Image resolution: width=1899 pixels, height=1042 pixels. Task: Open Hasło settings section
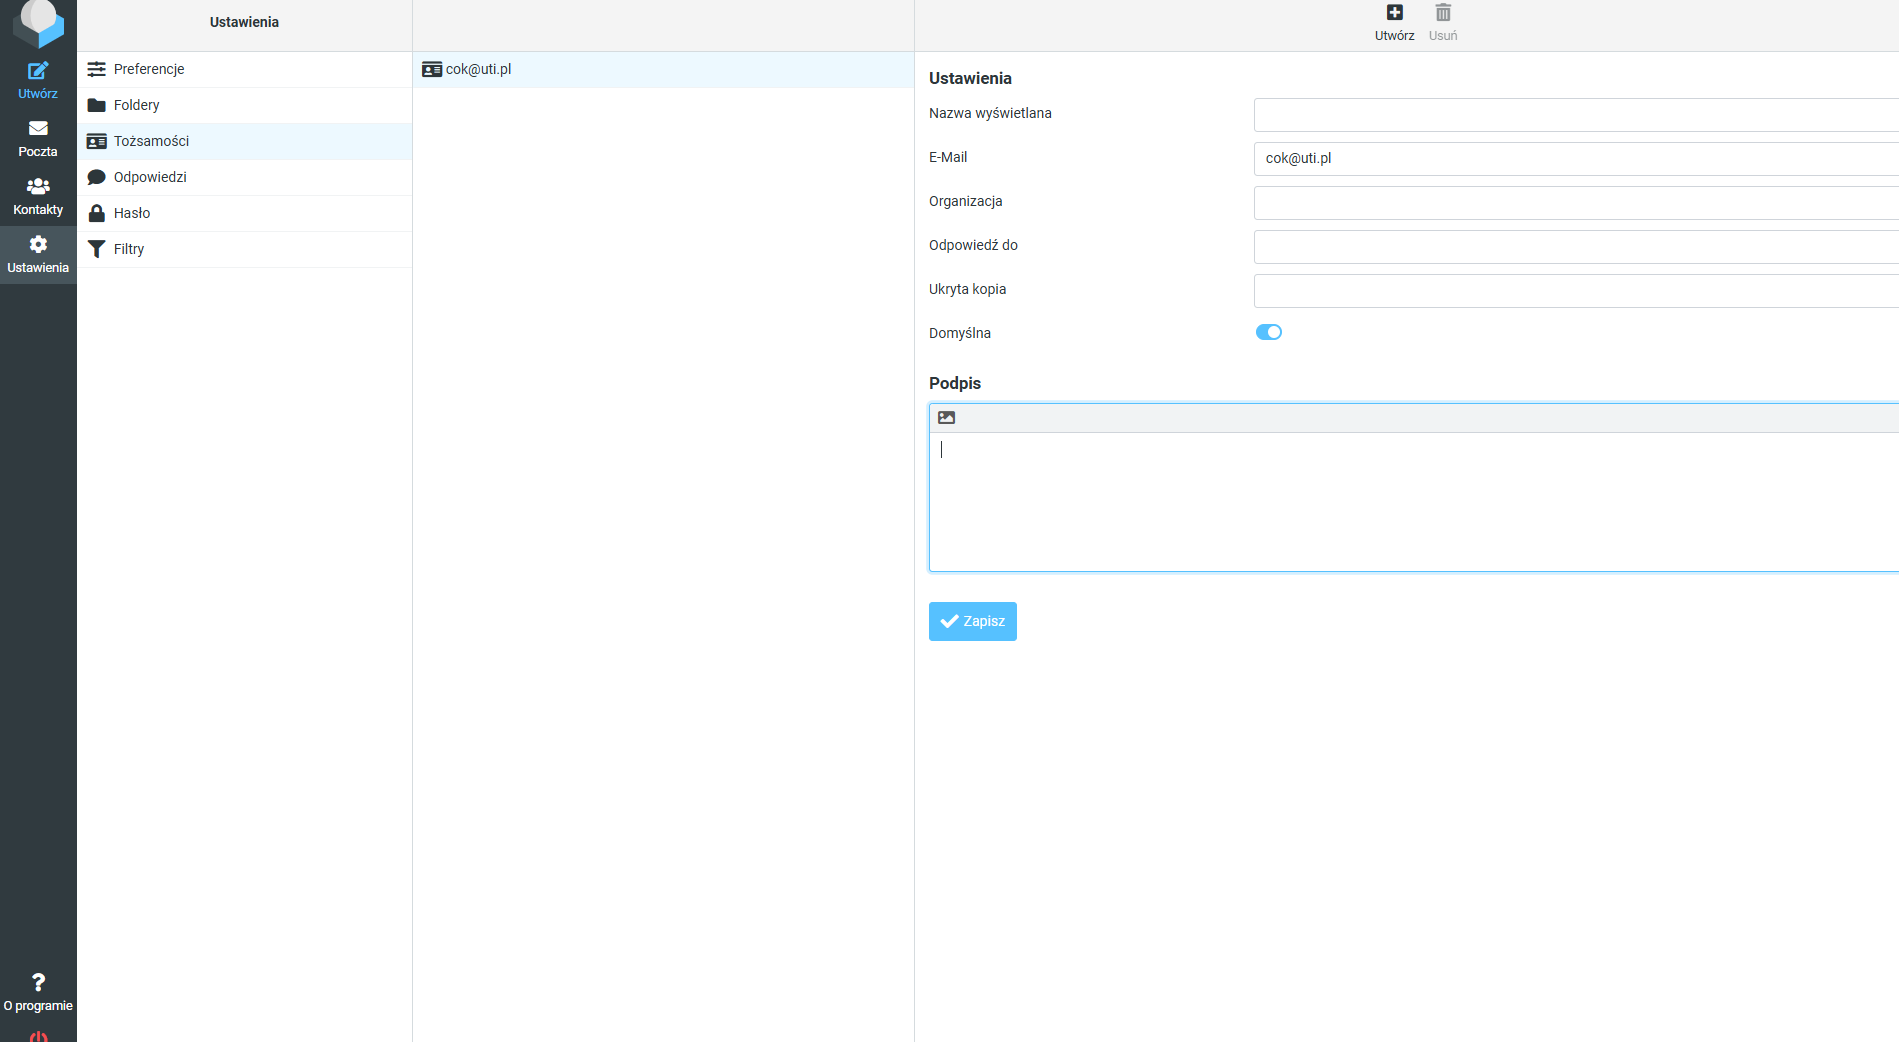[x=244, y=213]
